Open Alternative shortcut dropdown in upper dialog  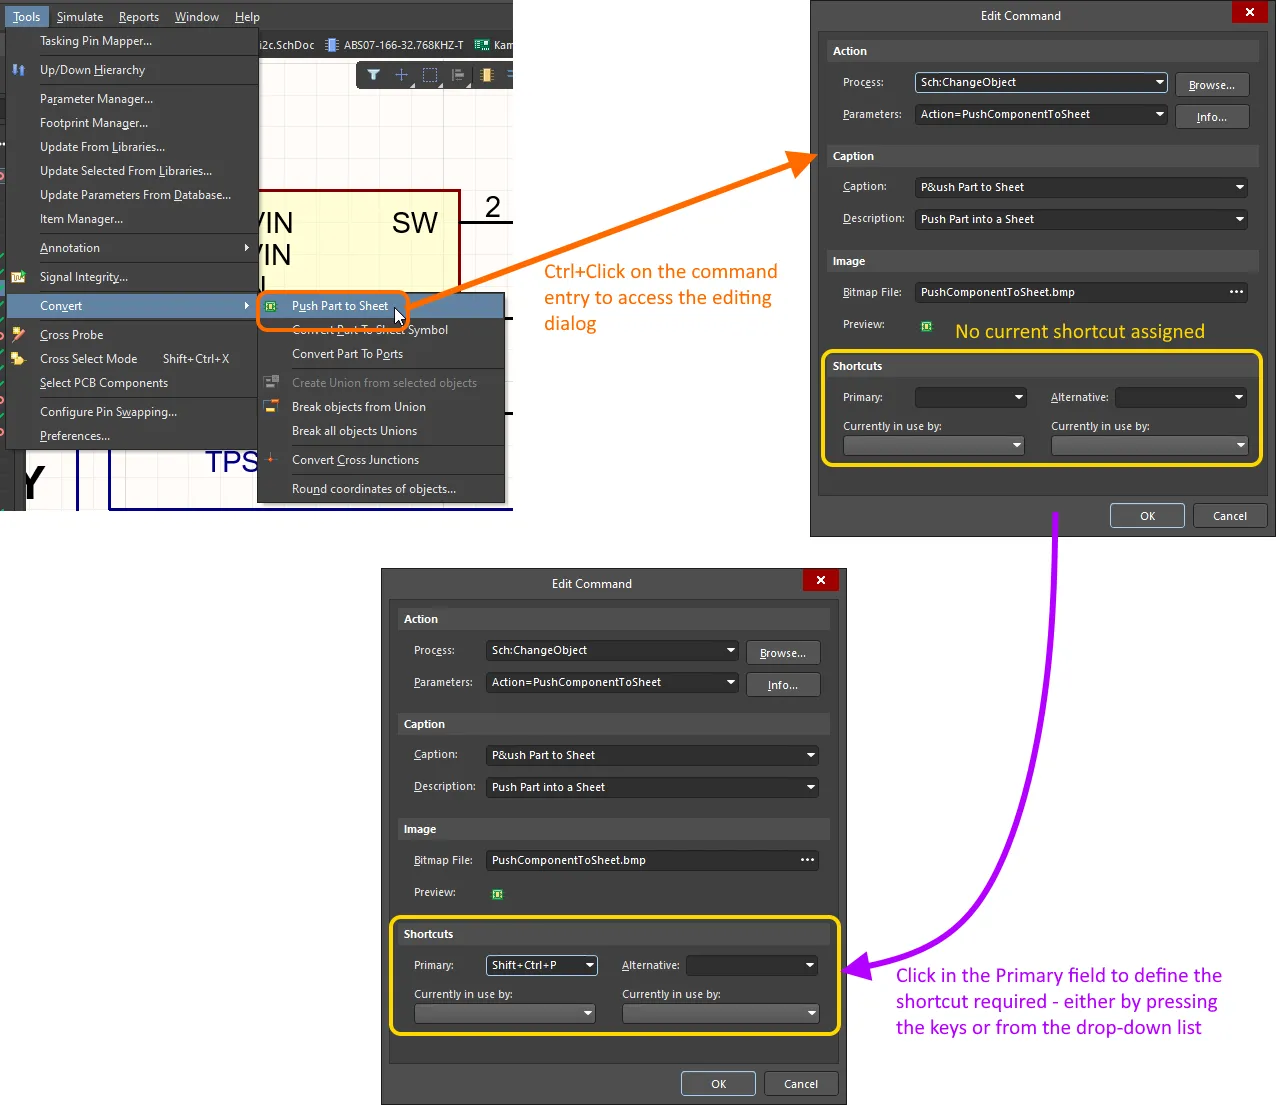click(x=1239, y=397)
